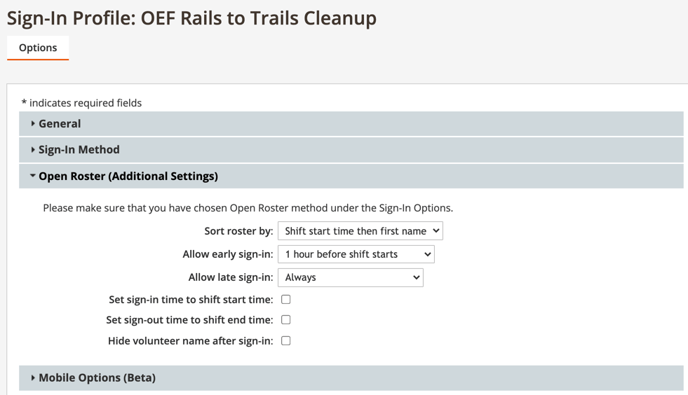This screenshot has width=688, height=395.
Task: Click the Open Roster (Additional Settings) header title
Action: click(x=128, y=176)
